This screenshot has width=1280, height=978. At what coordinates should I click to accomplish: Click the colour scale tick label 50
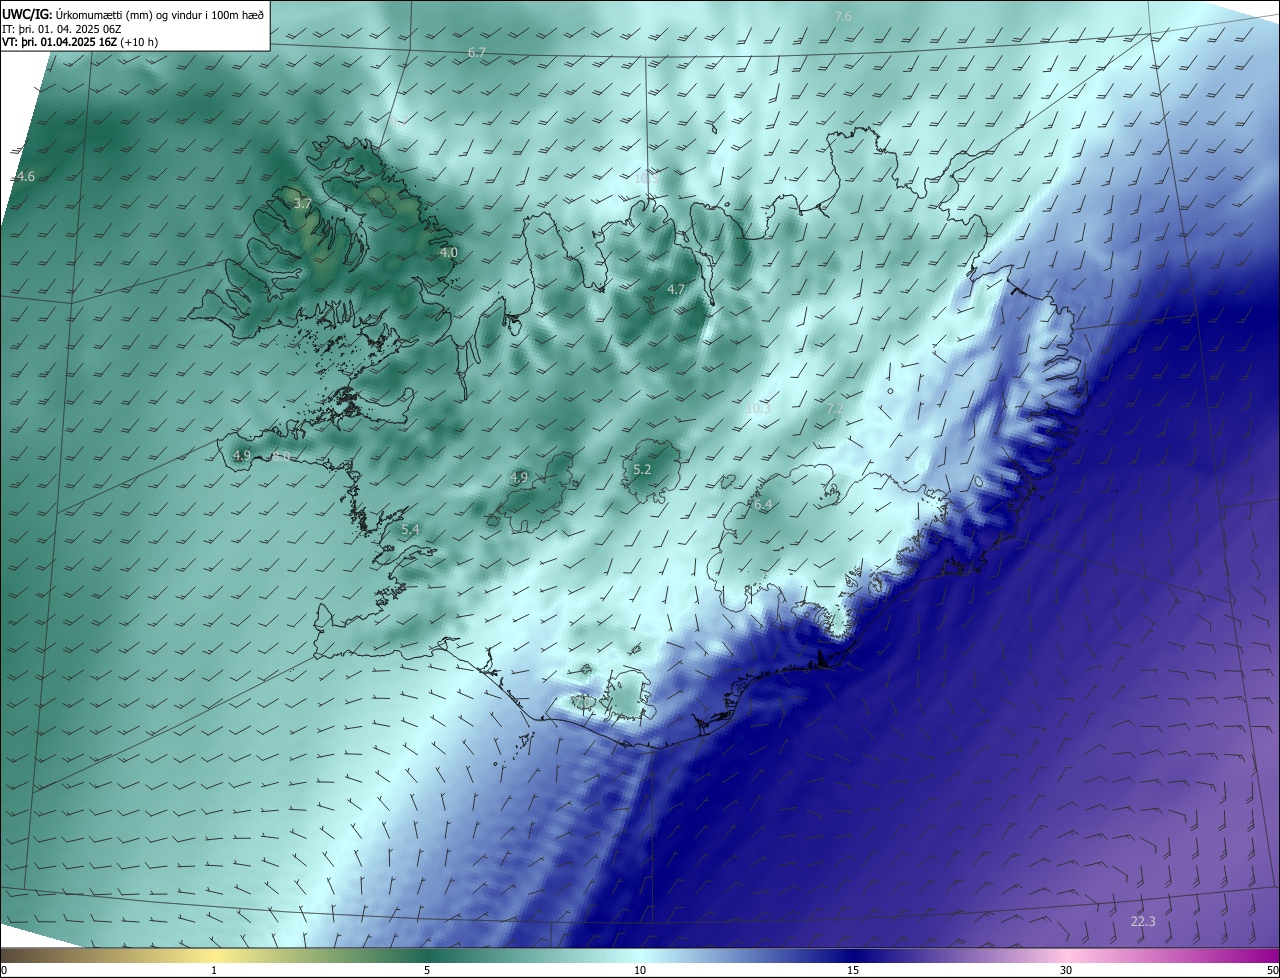1272,970
